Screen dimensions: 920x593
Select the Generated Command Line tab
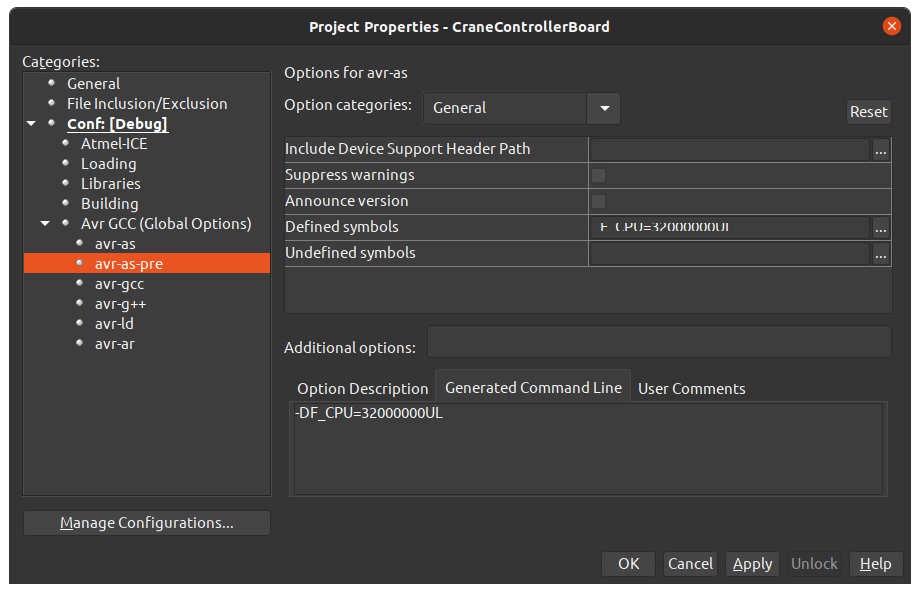point(533,388)
